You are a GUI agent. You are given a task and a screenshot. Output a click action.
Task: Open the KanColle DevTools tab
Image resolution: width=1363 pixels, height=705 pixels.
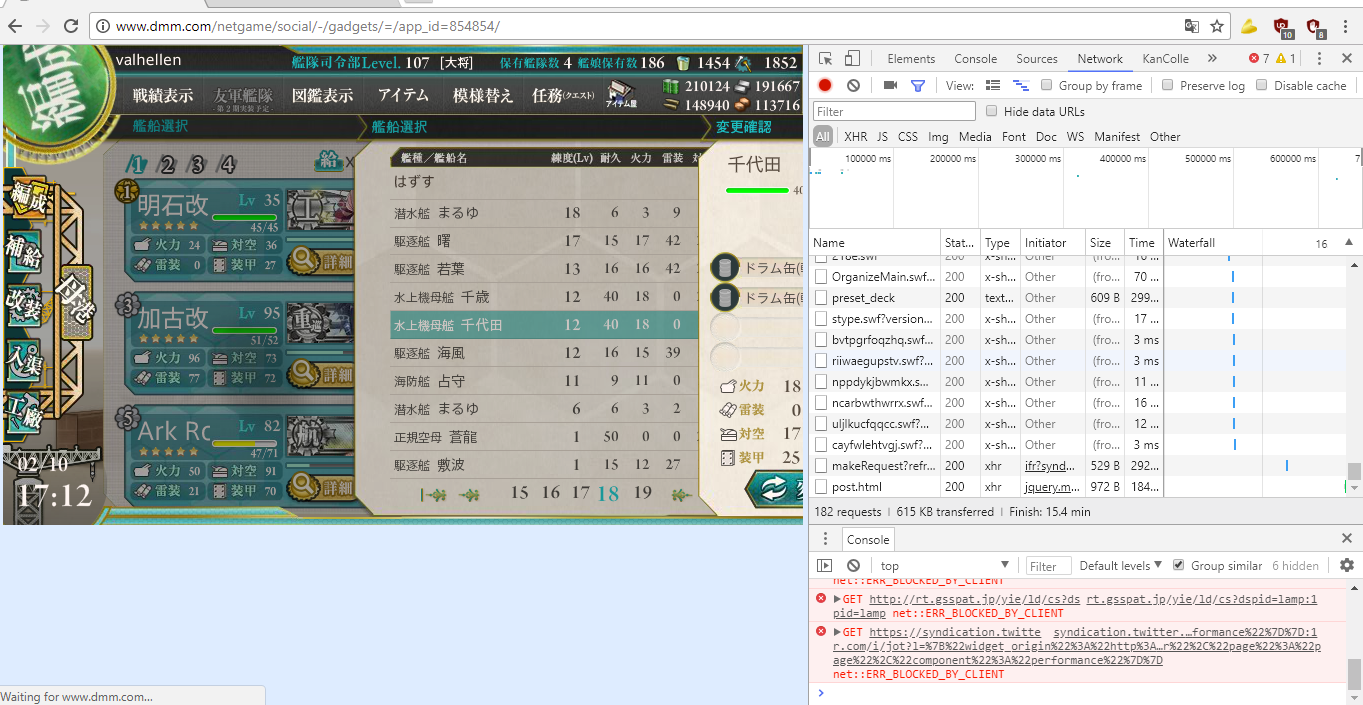click(x=1165, y=59)
